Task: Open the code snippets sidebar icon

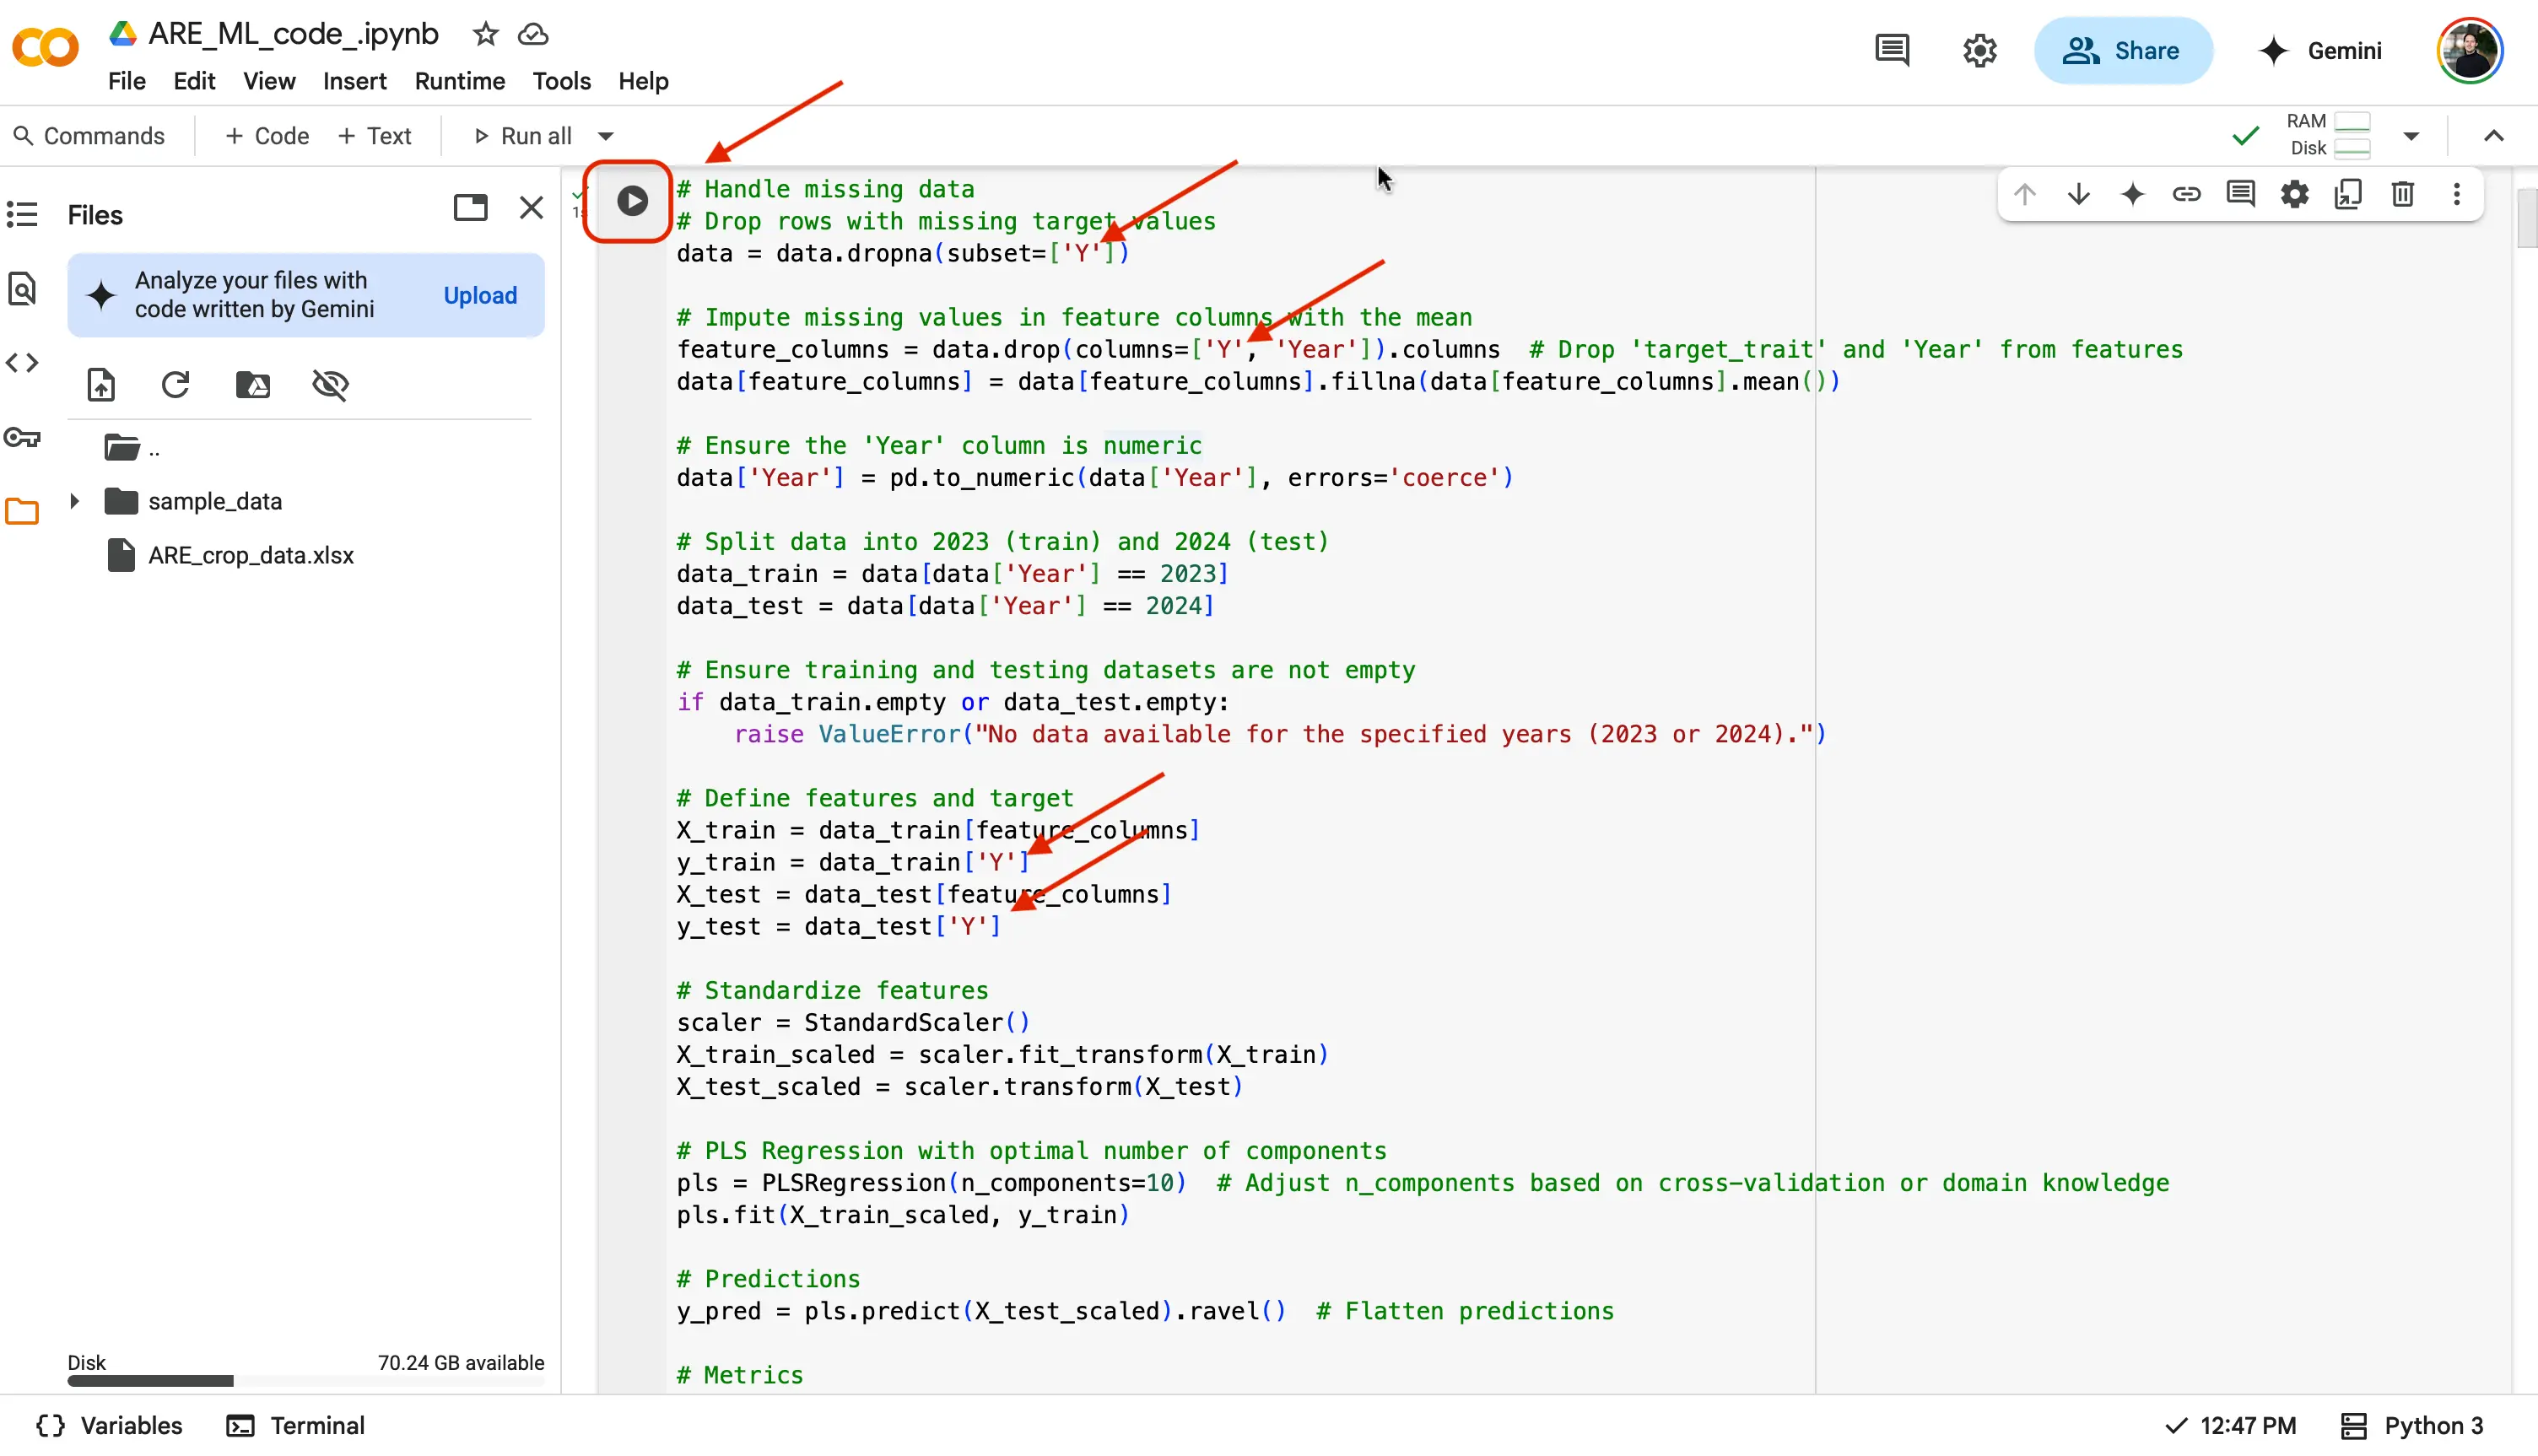Action: 22,363
